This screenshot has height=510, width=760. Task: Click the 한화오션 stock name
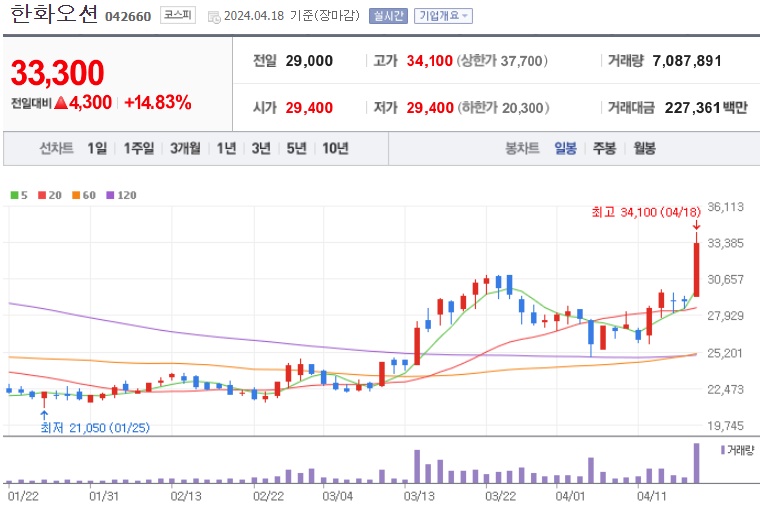pos(54,15)
